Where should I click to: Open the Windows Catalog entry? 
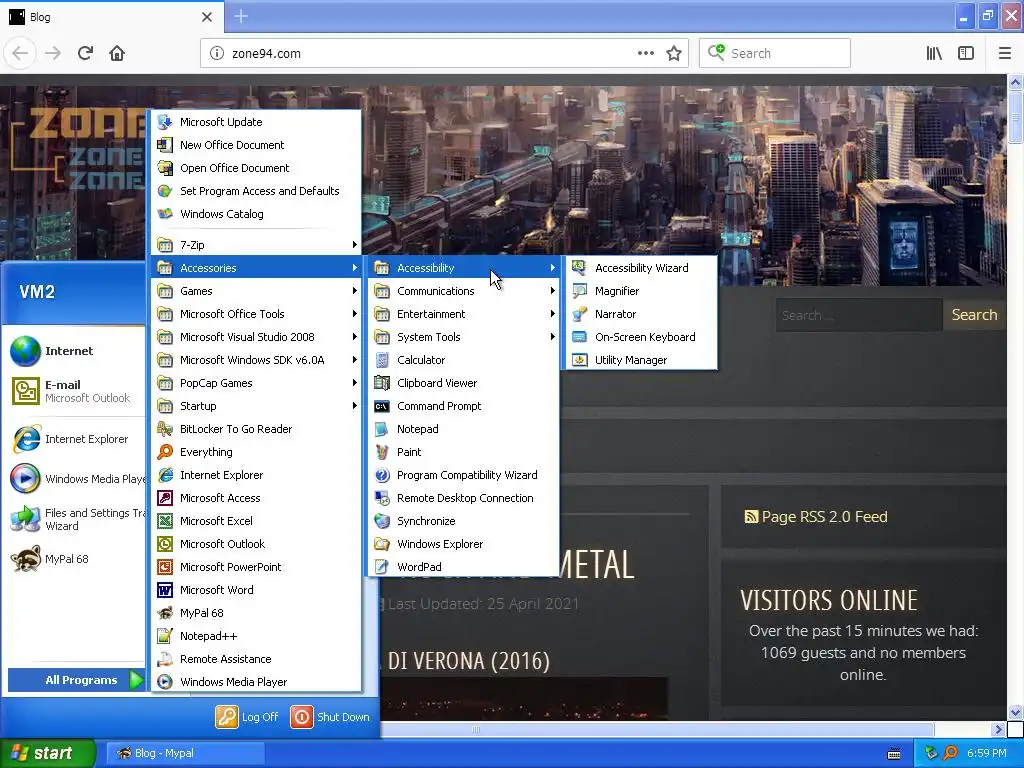tap(256, 214)
